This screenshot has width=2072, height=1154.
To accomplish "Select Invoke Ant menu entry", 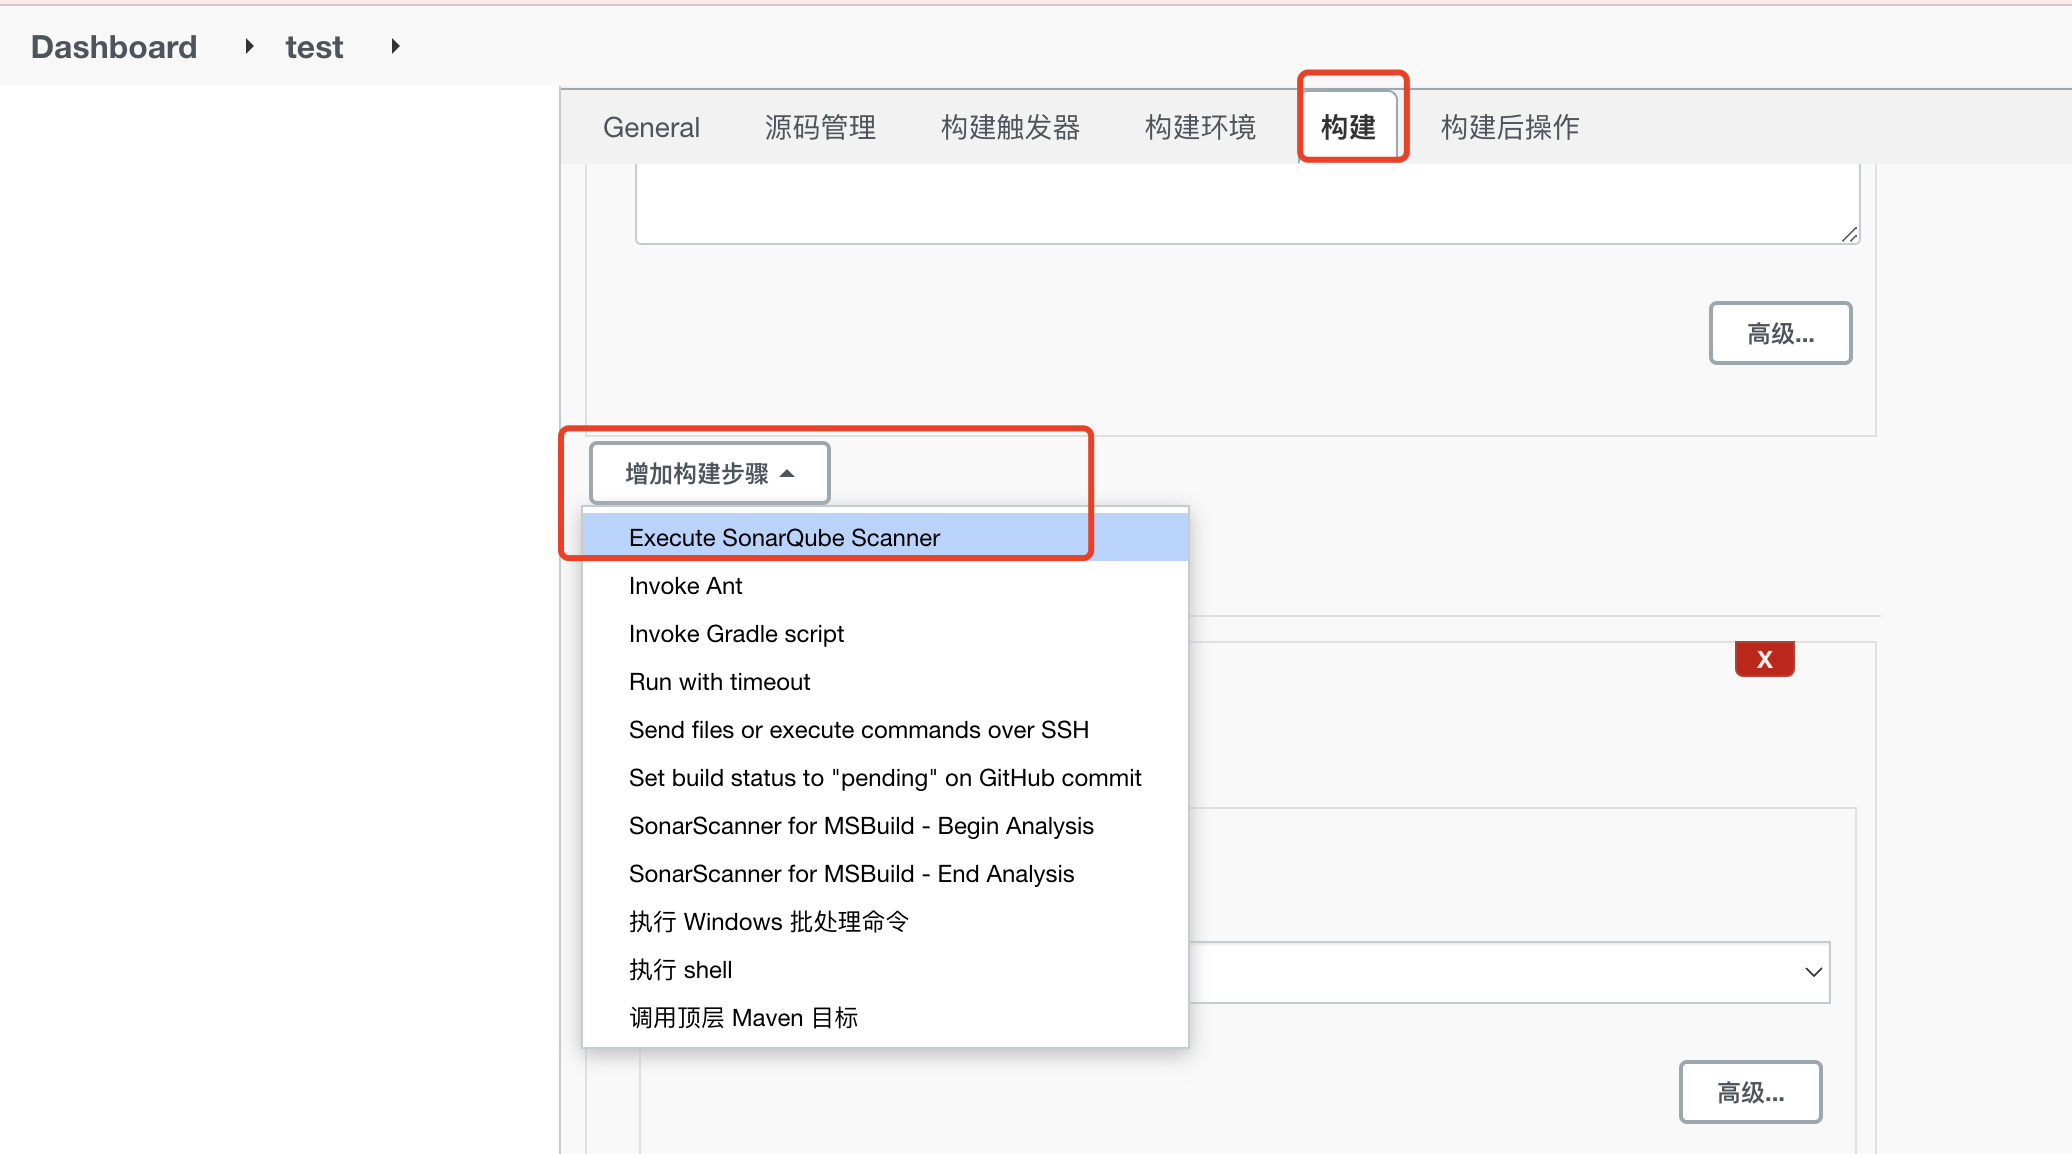I will point(685,586).
